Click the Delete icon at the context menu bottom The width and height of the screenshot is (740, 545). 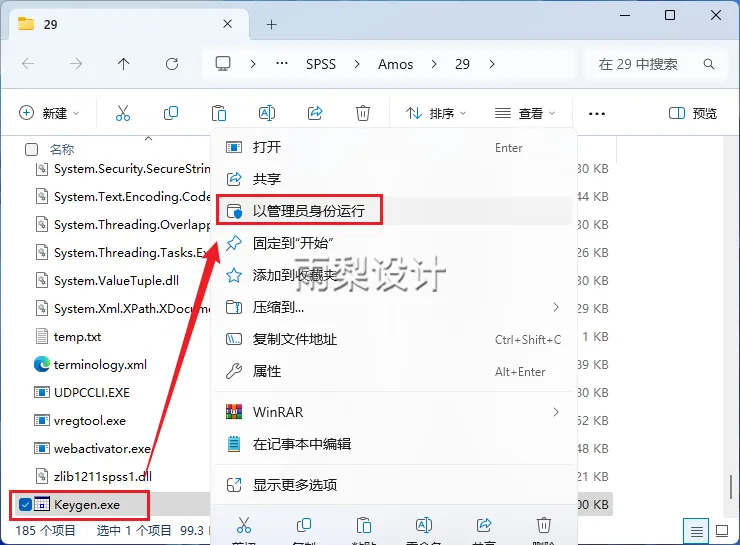[x=544, y=525]
